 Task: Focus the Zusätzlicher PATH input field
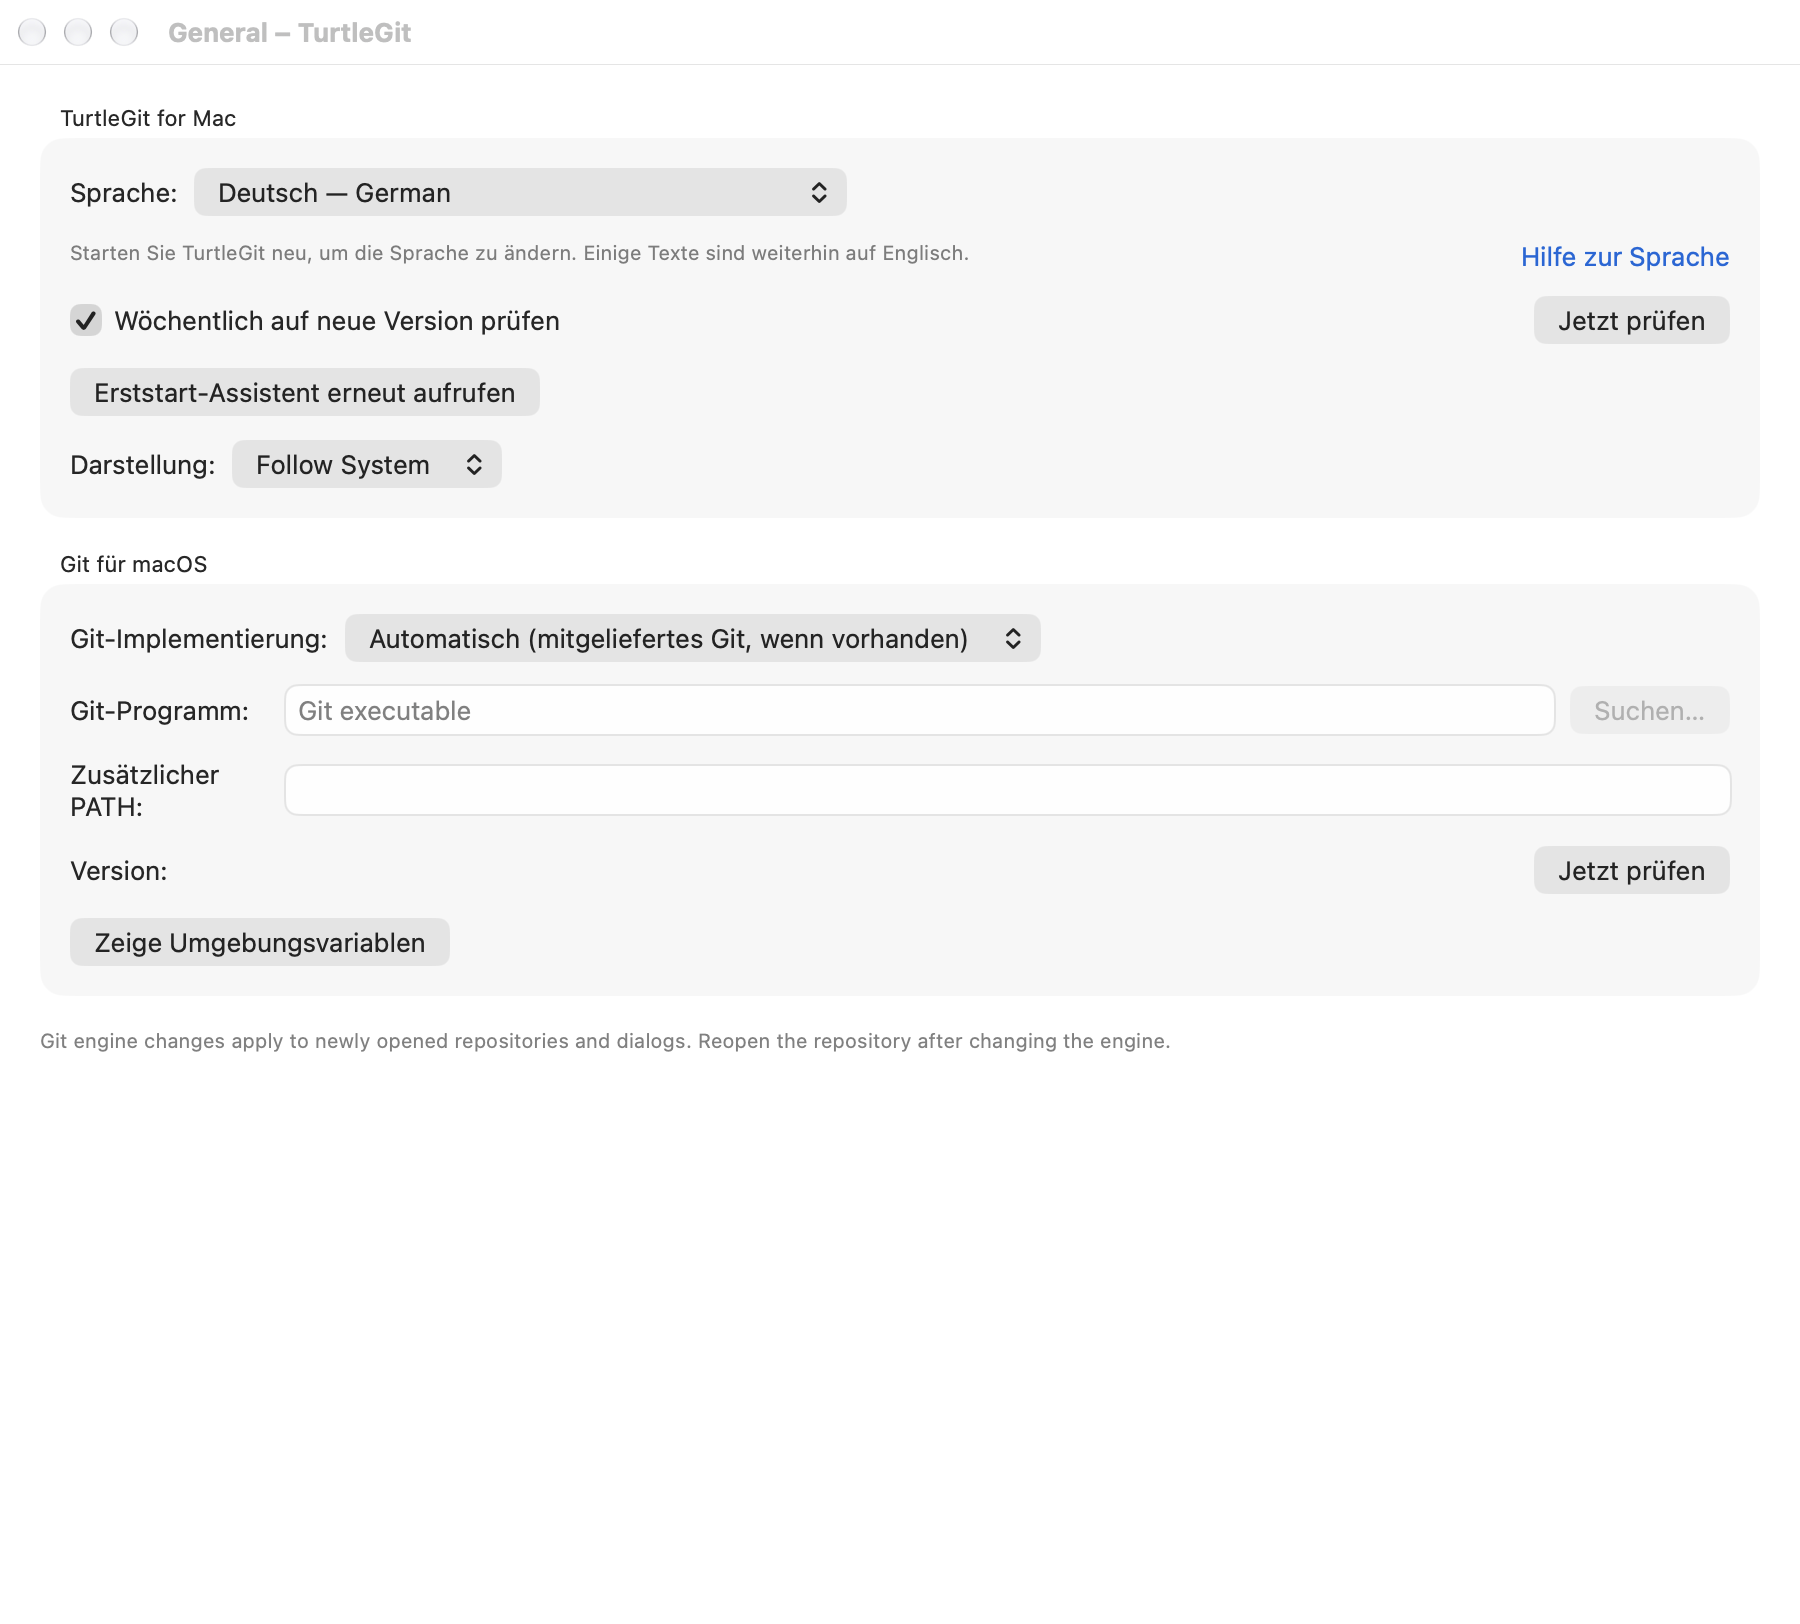tap(1008, 790)
